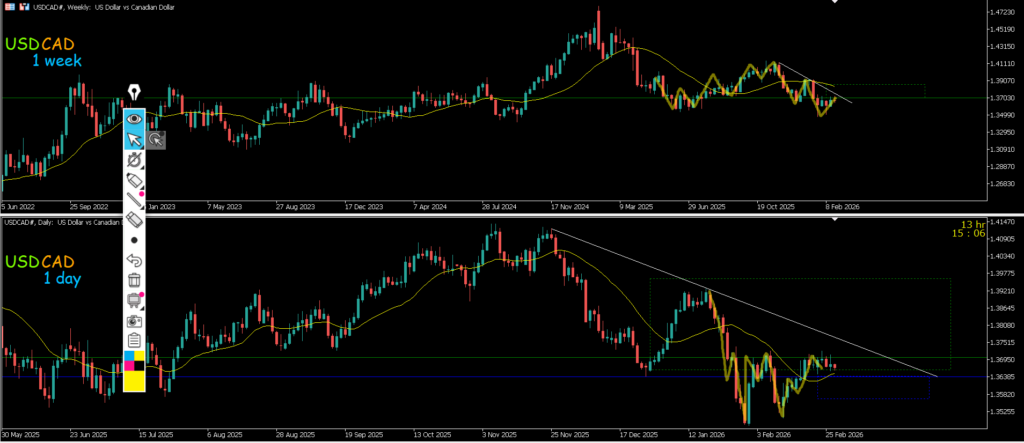This screenshot has width=1024, height=443.
Task: Pick the cyan color swatch
Action: (x=128, y=356)
